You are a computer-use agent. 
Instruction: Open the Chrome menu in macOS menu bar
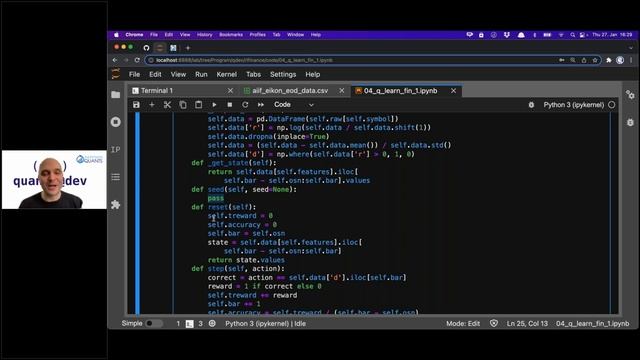(x=134, y=35)
